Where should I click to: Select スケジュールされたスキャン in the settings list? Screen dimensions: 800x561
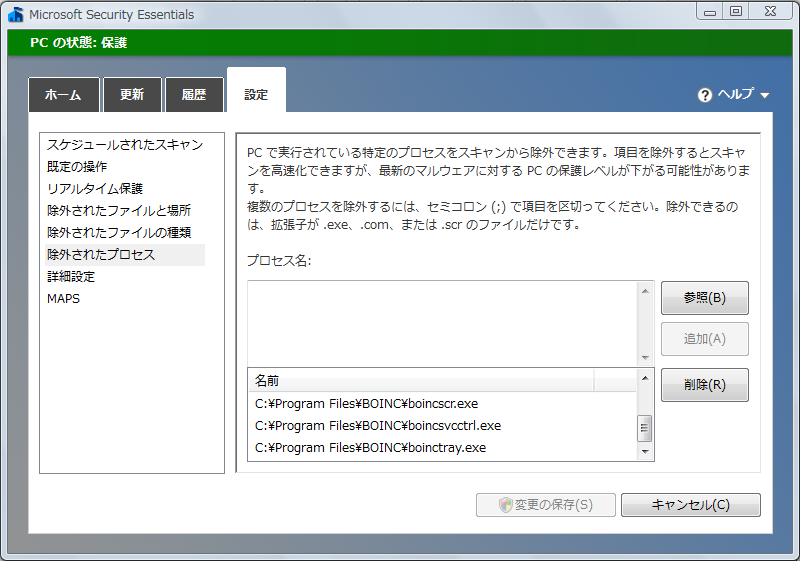125,145
